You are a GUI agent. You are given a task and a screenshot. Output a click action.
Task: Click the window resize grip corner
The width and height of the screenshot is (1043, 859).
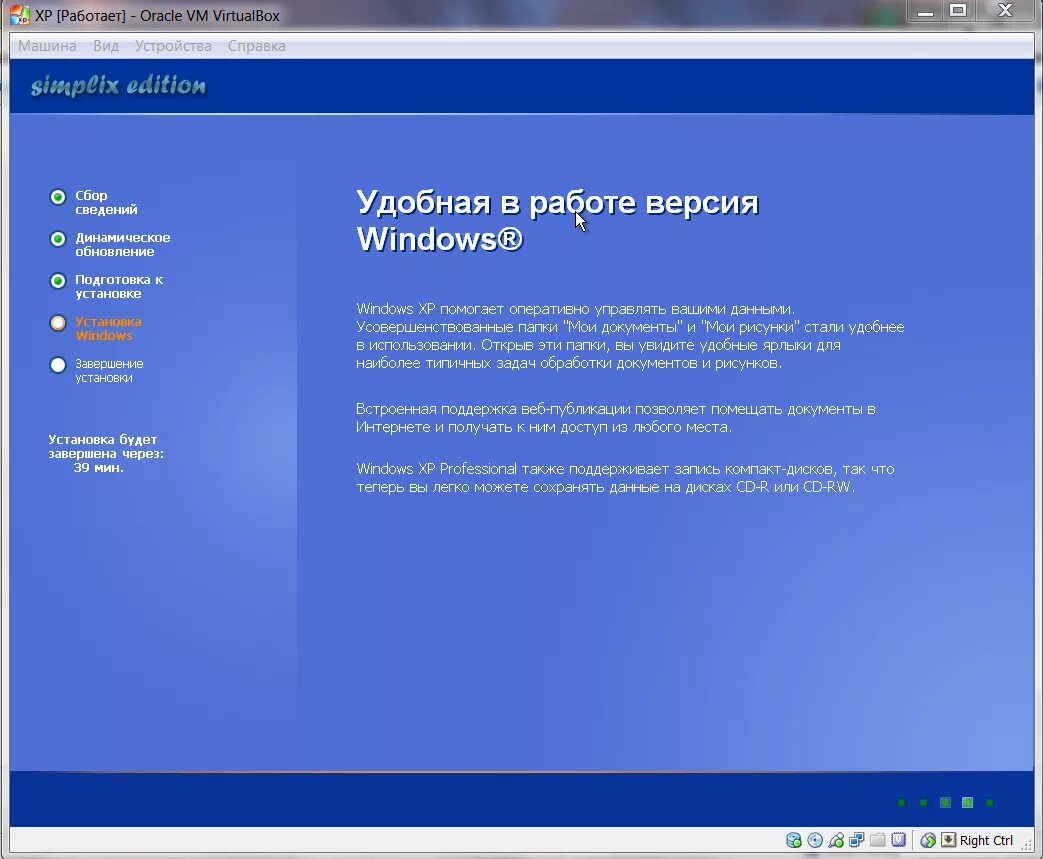(x=1027, y=843)
